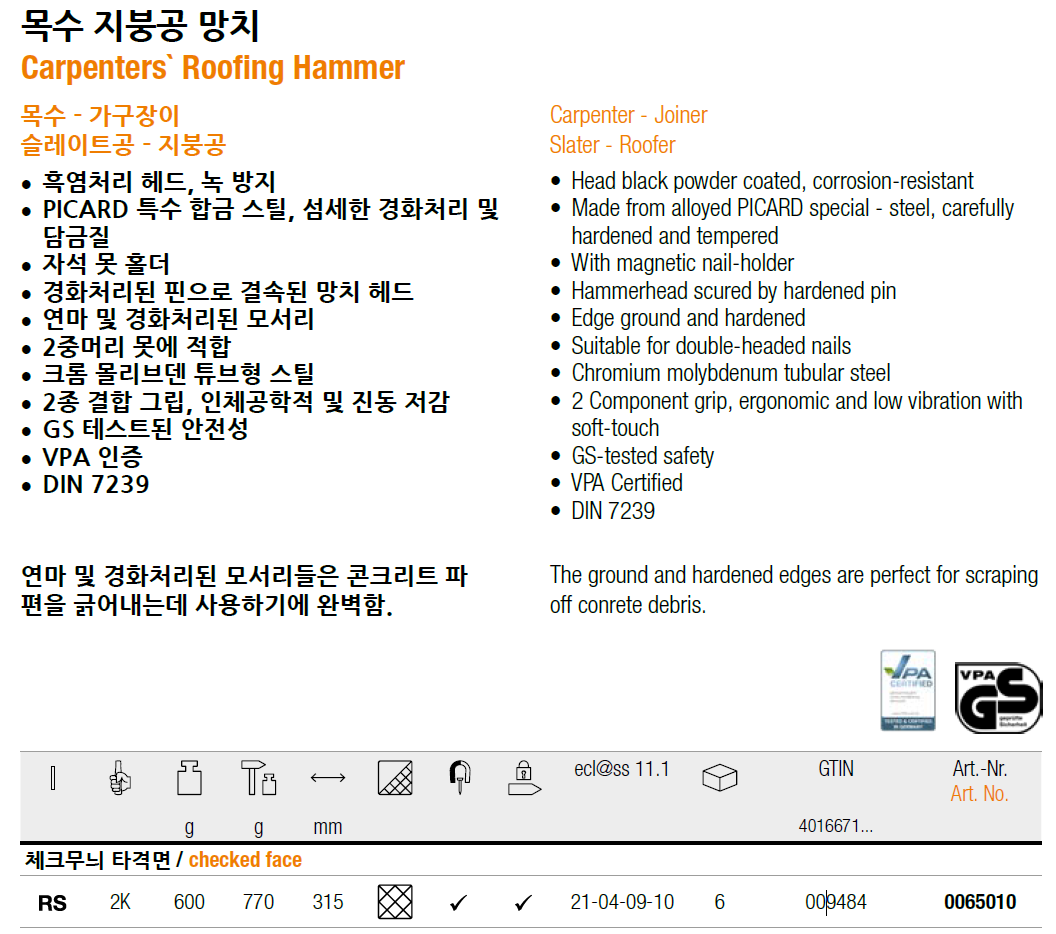Click the English 'DIN 7239' bullet
Viewport: 1056px width, 934px height.
[x=613, y=511]
